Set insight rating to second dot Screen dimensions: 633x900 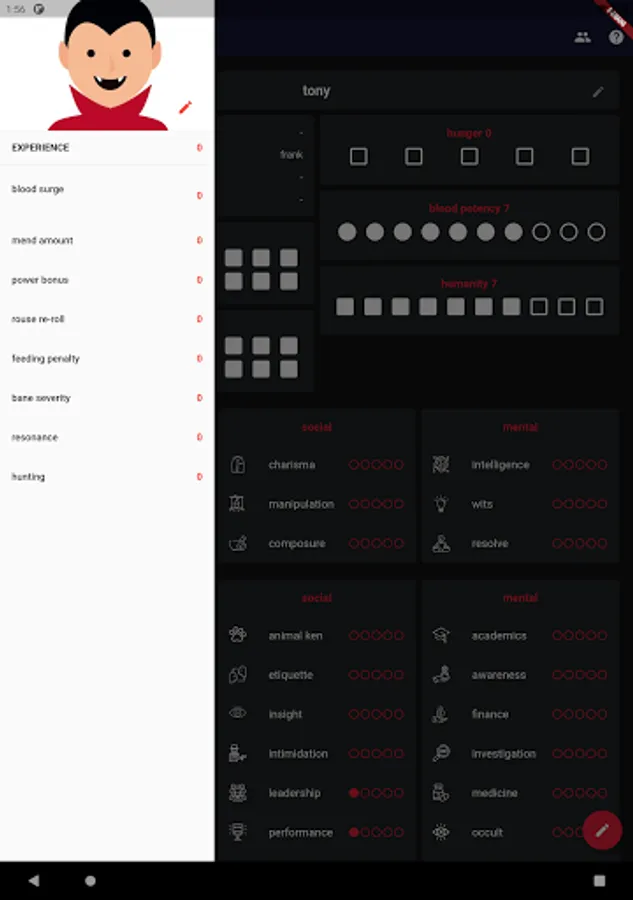tap(365, 714)
